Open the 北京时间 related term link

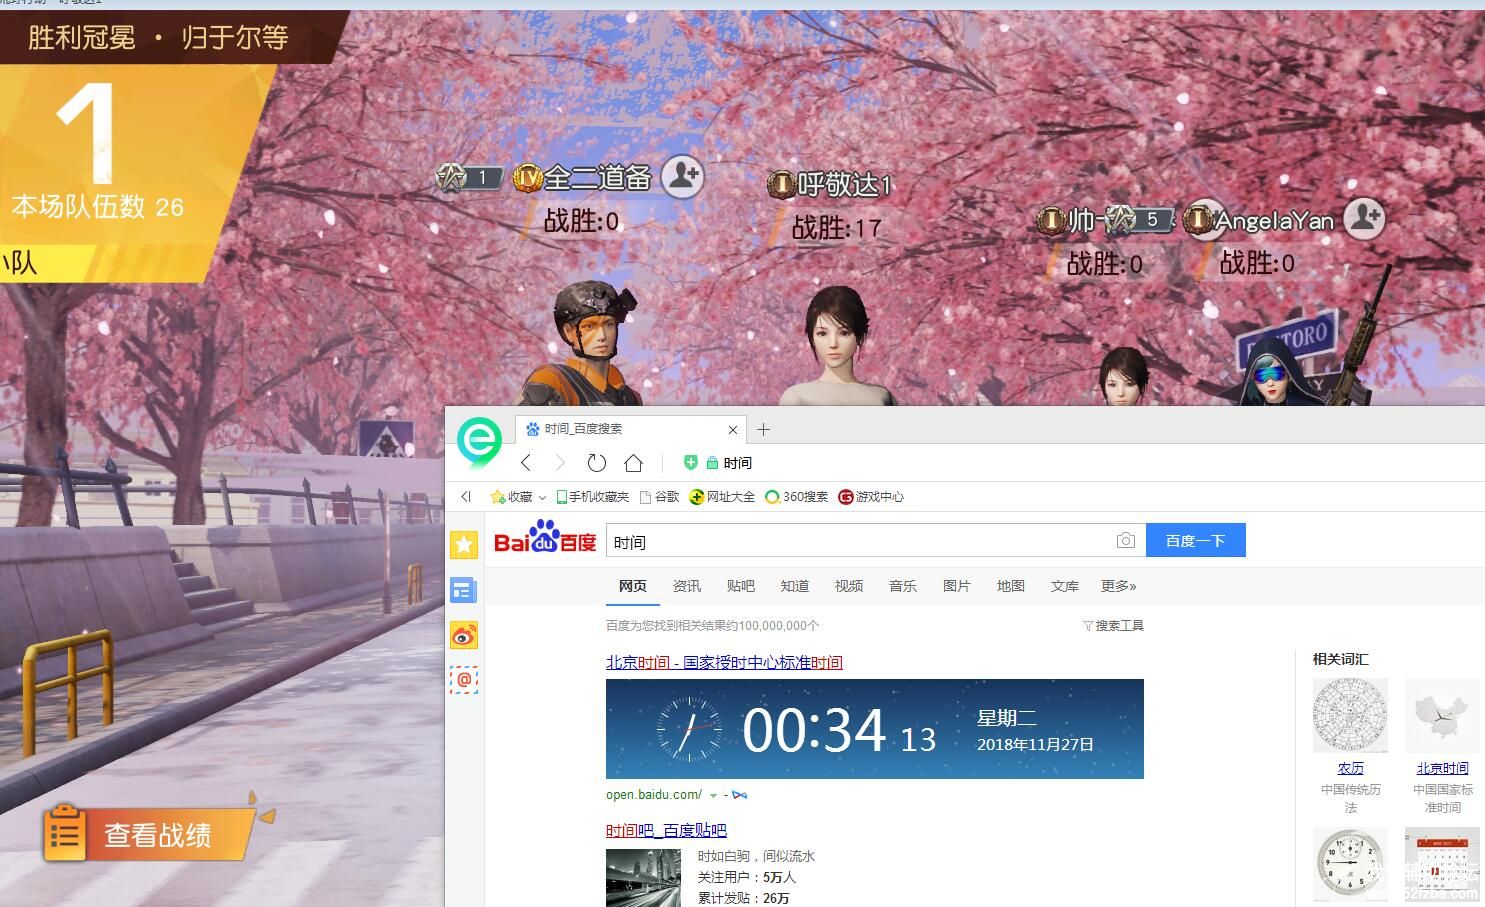[1442, 768]
